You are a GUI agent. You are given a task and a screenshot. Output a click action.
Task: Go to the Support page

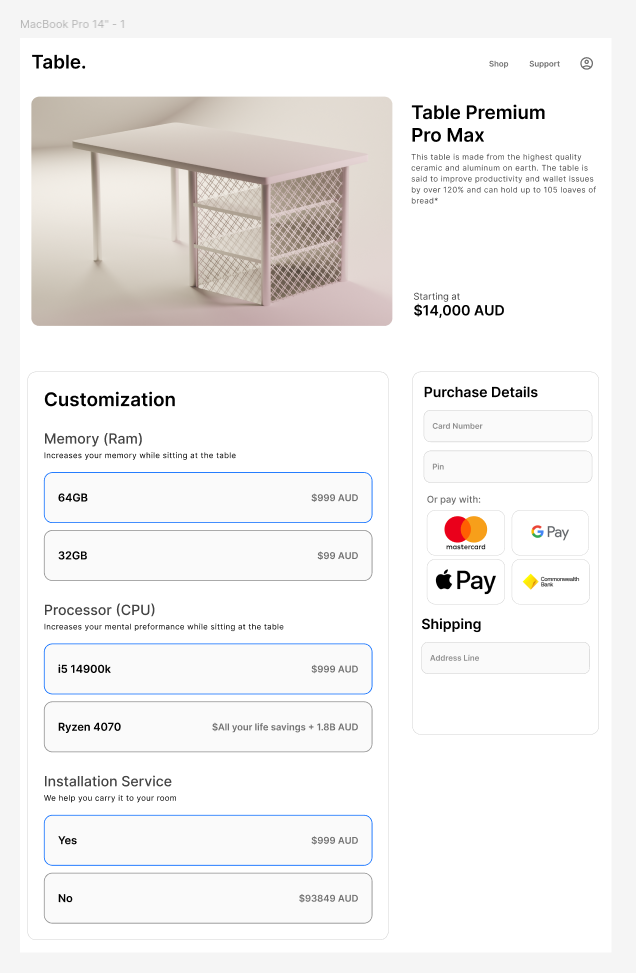tap(544, 64)
